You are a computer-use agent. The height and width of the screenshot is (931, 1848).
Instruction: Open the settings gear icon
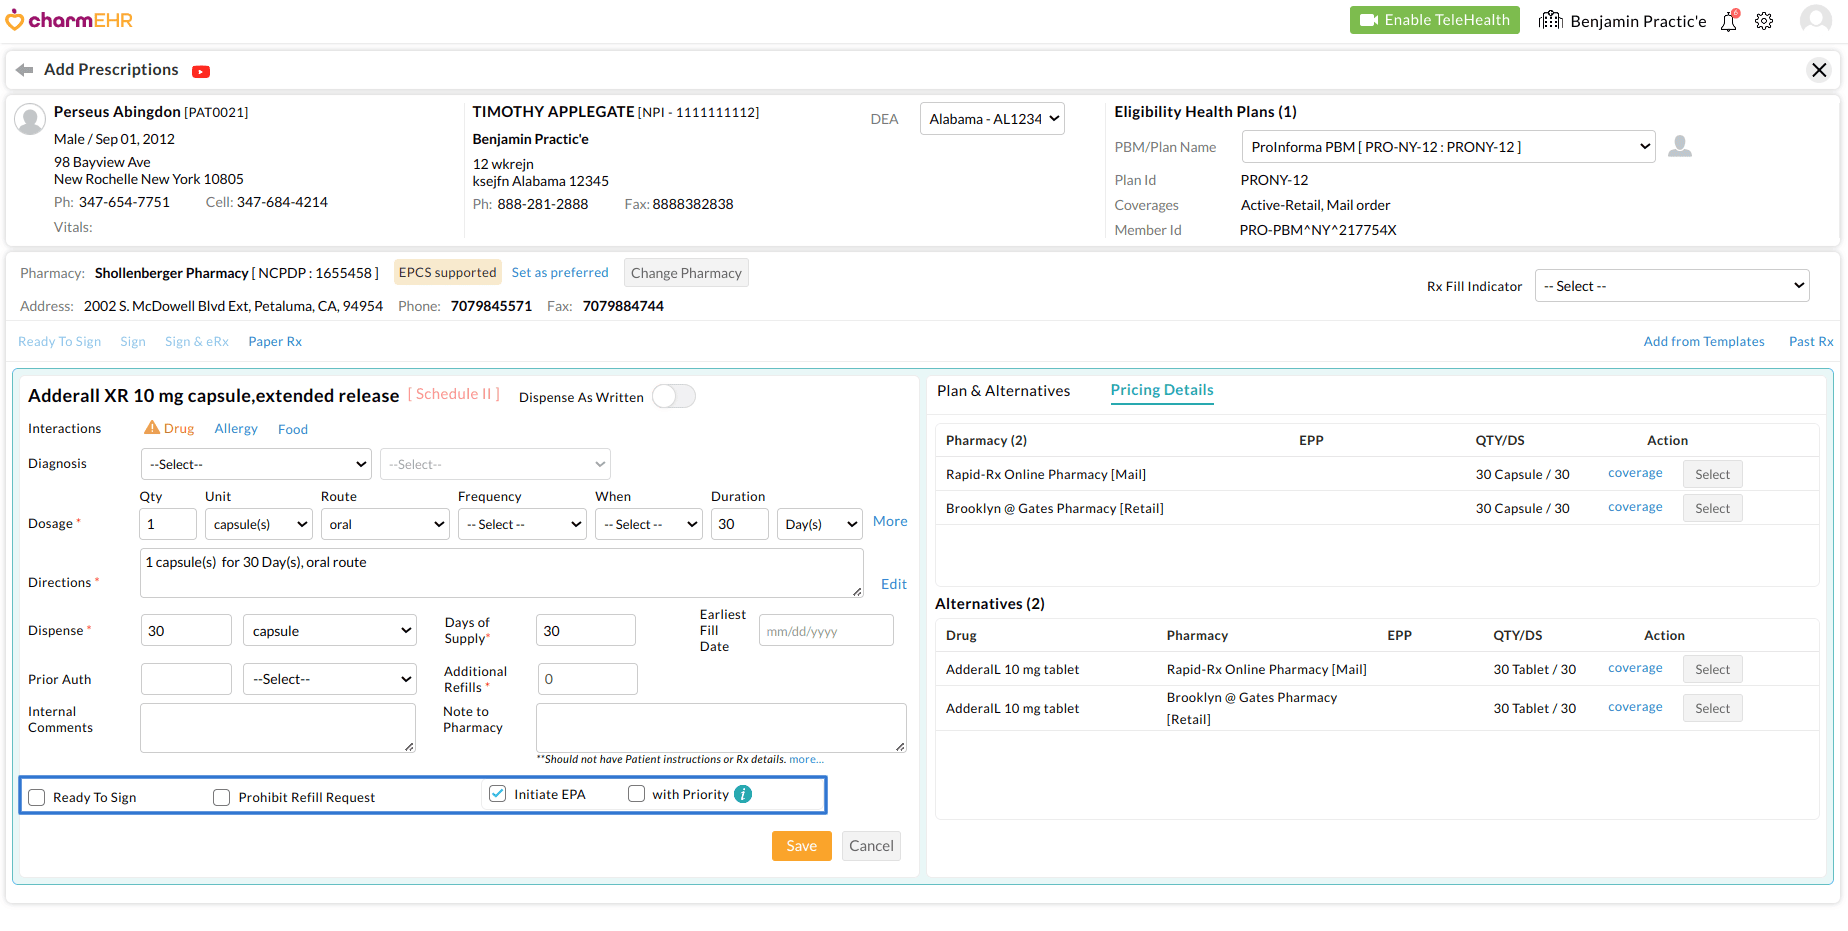pos(1764,21)
